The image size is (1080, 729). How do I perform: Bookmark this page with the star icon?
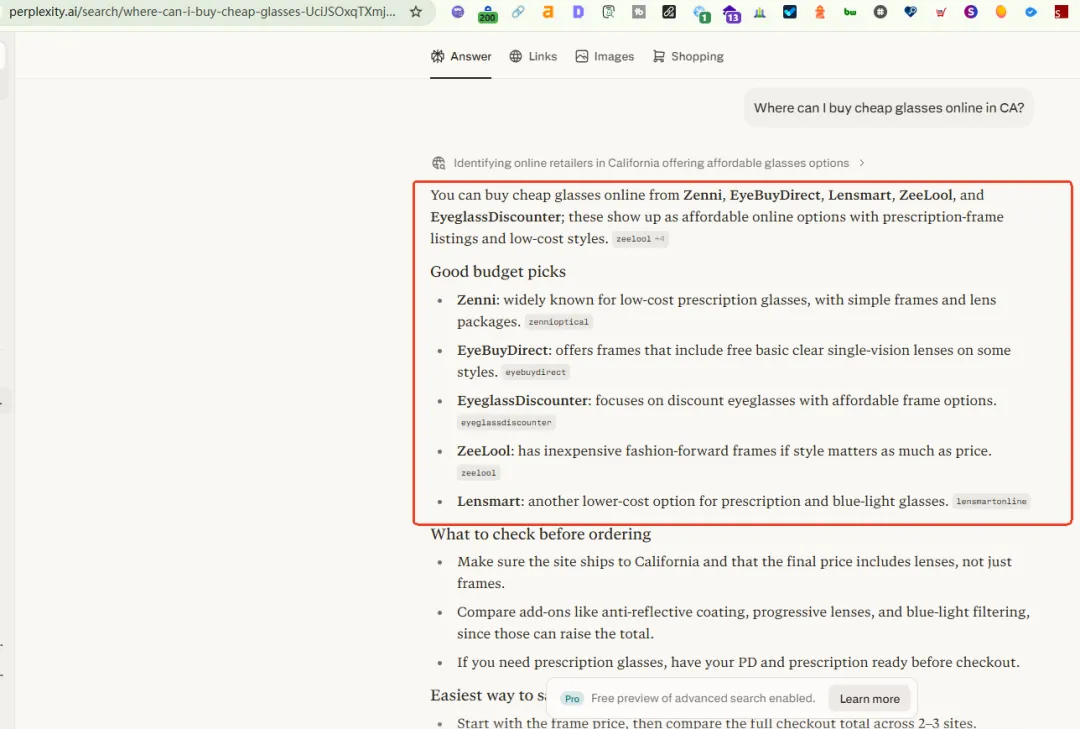point(415,12)
